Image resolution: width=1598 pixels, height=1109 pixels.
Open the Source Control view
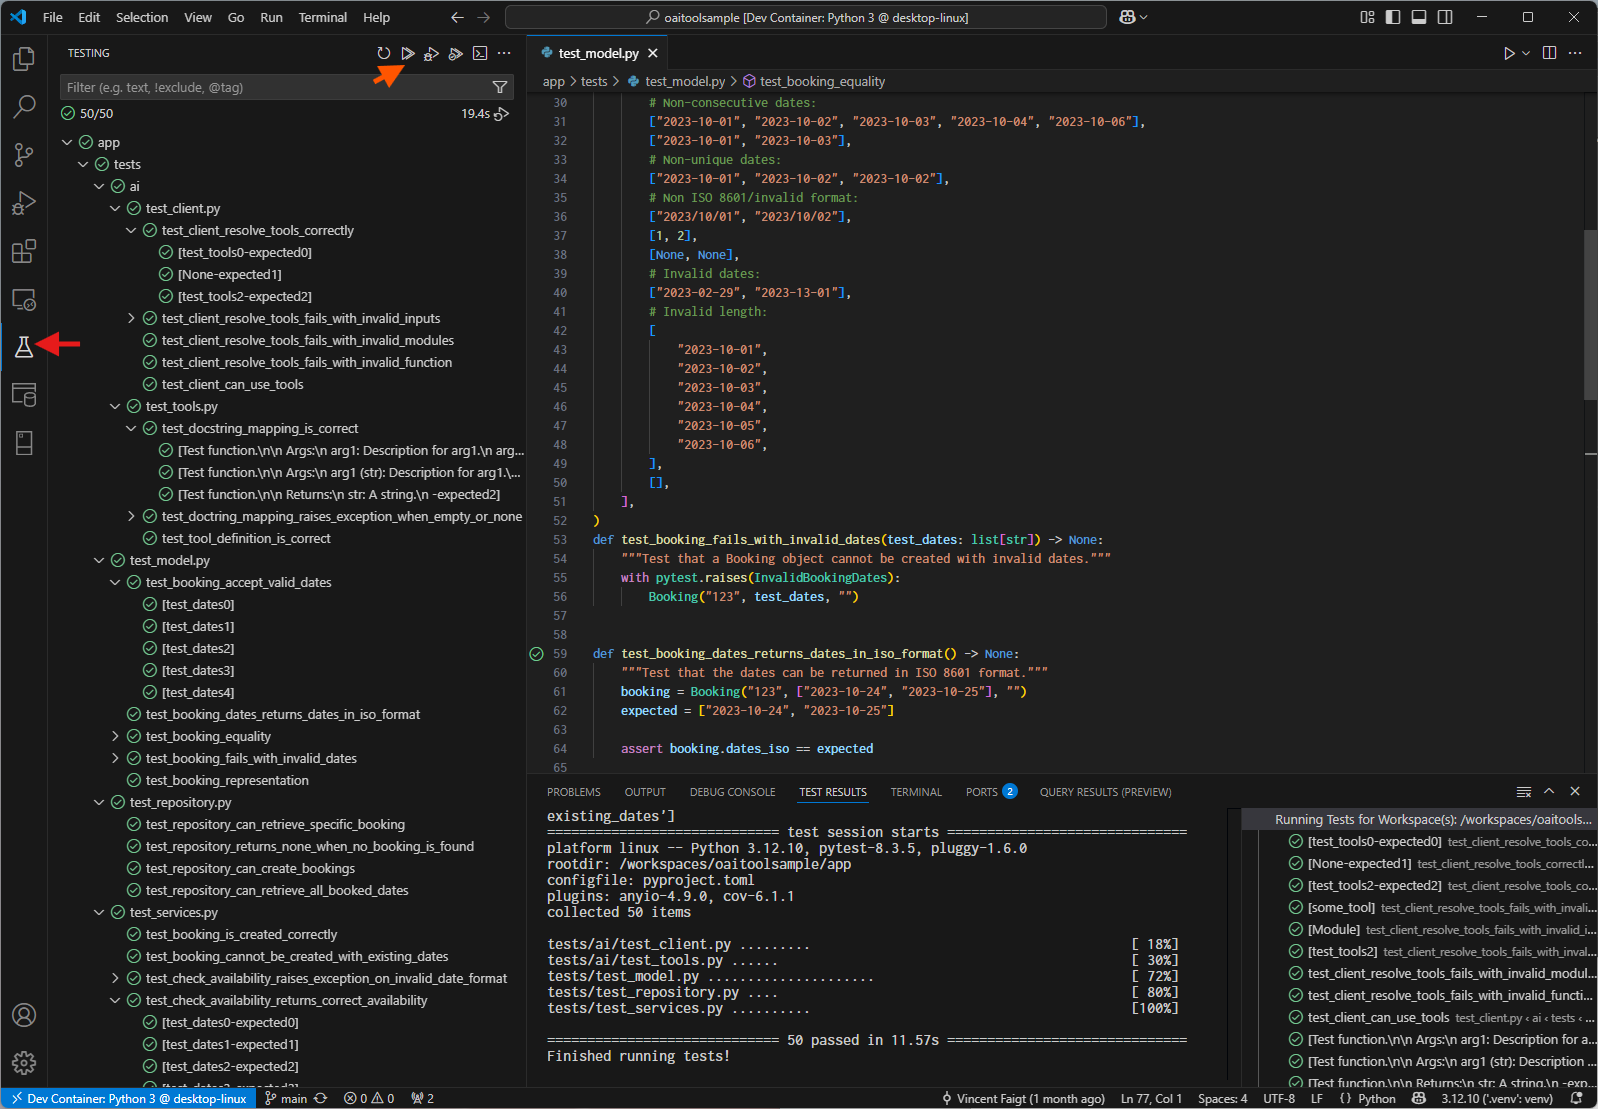24,154
